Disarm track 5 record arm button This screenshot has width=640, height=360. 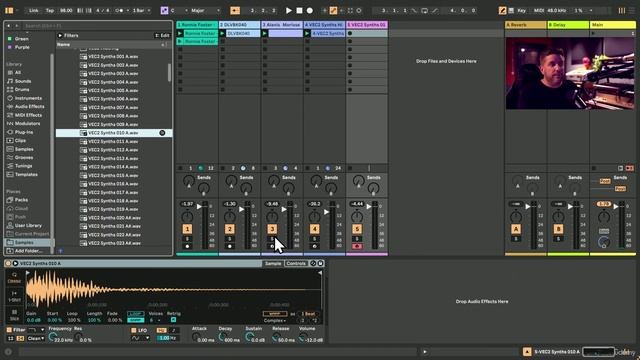tap(357, 247)
